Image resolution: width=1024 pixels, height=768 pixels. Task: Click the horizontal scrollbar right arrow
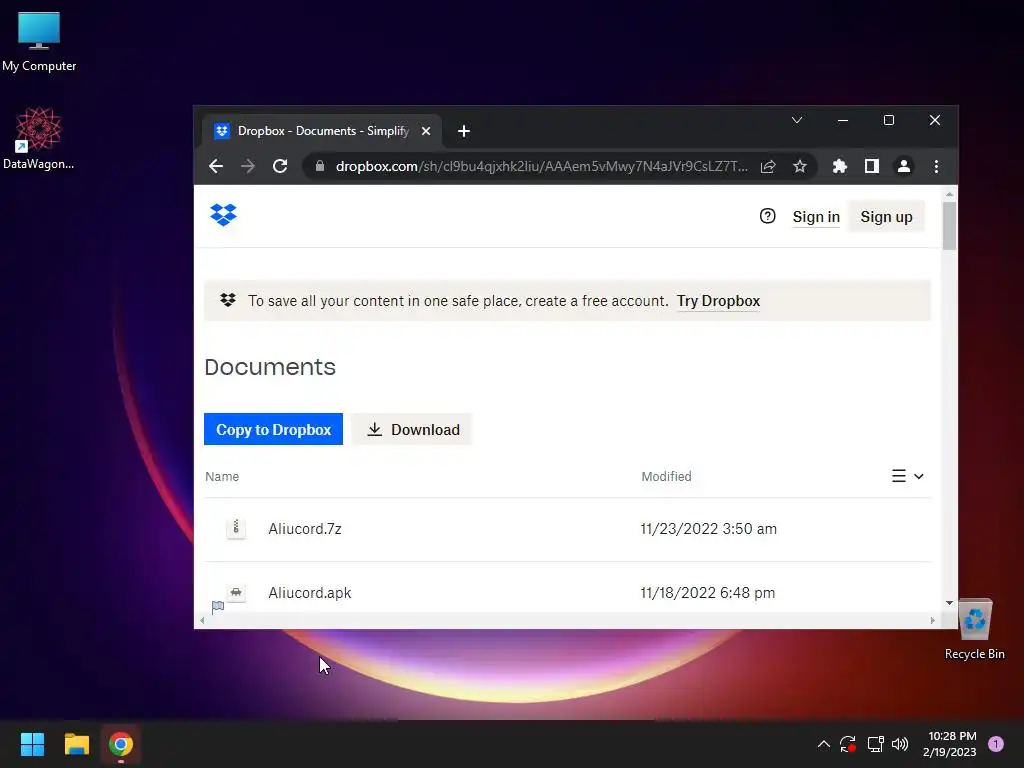click(x=932, y=620)
